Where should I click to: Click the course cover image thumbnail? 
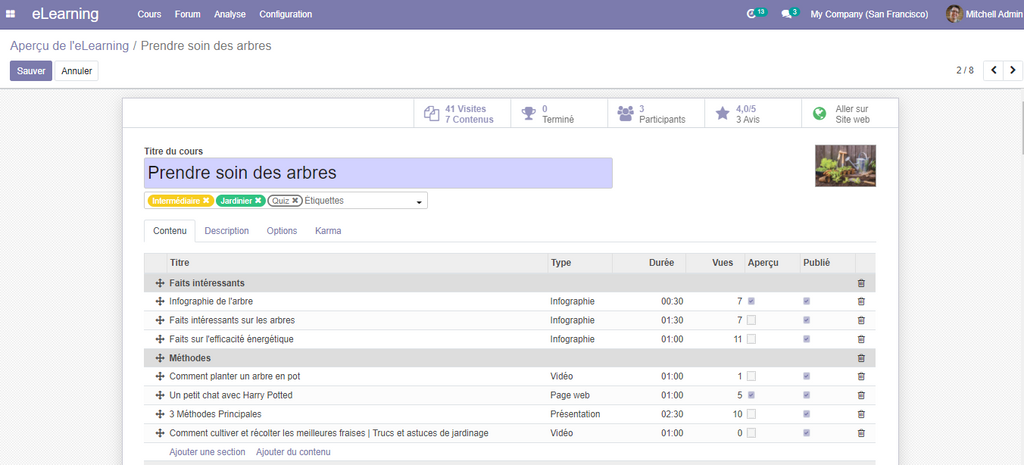[845, 166]
